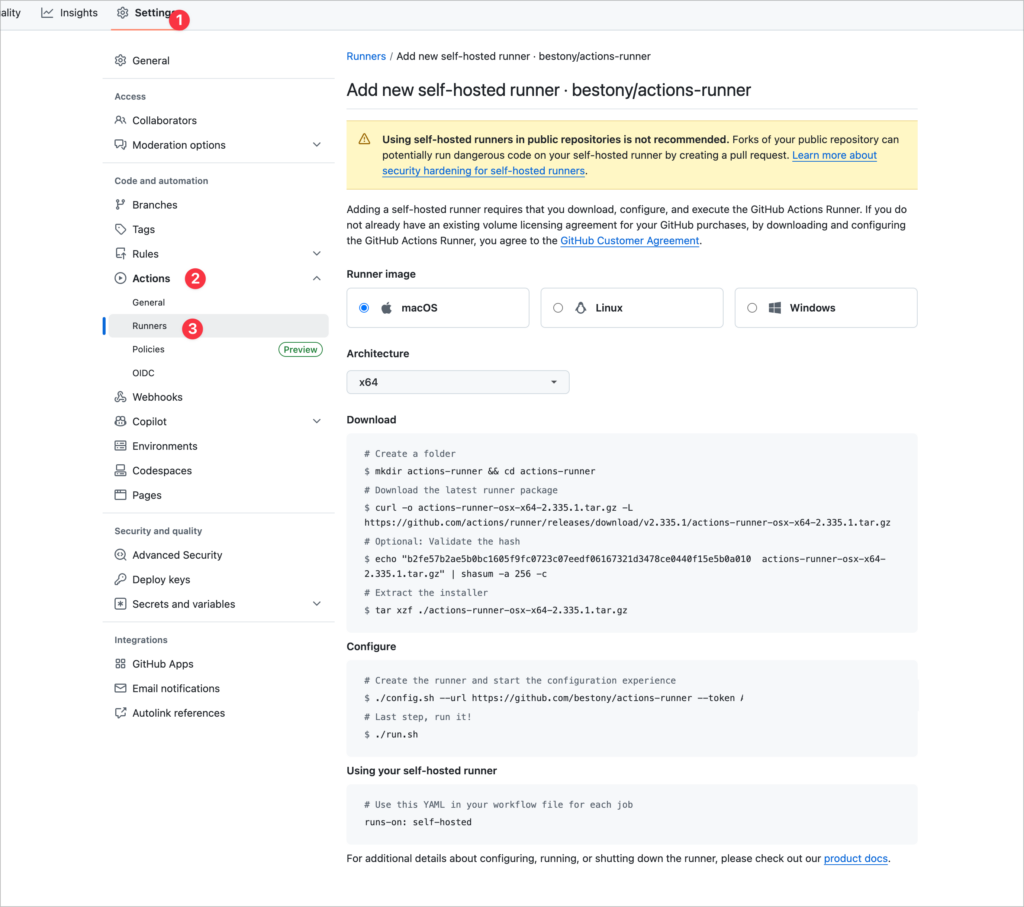Expand Moderation options chevron
Screen dimensions: 1024x907
pyautogui.click(x=317, y=145)
